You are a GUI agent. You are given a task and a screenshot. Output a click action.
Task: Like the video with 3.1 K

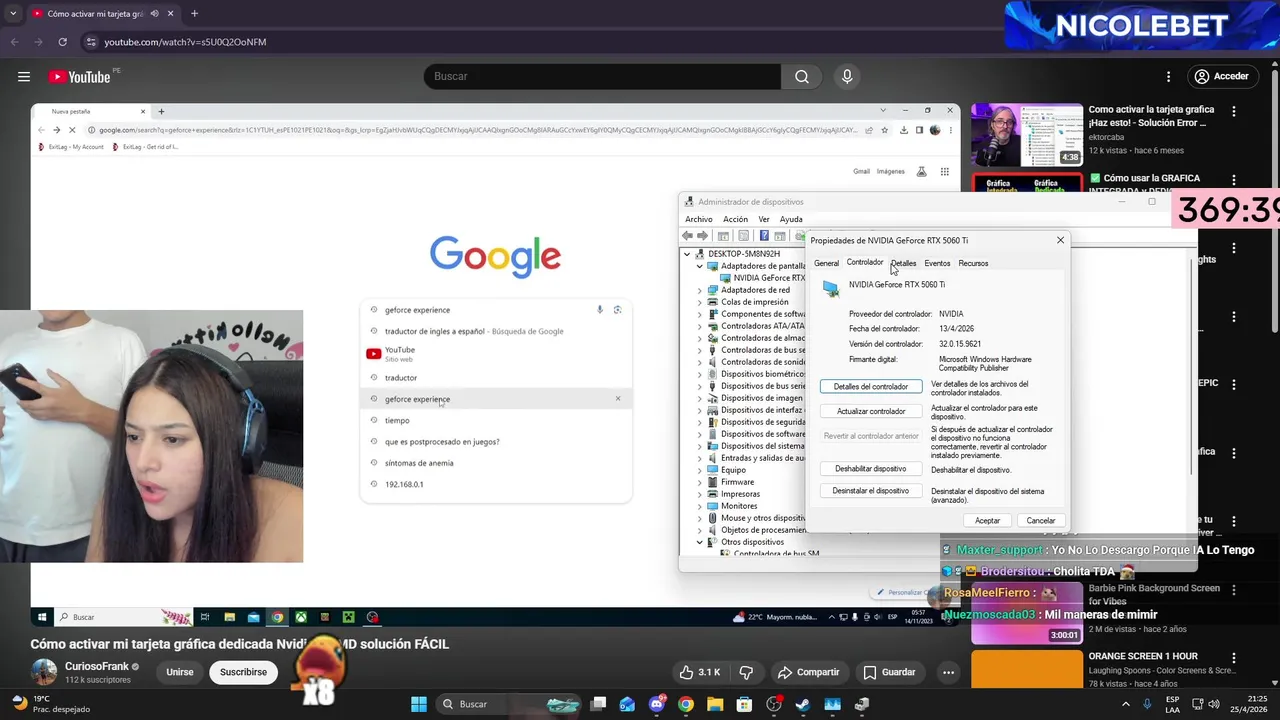pos(700,672)
